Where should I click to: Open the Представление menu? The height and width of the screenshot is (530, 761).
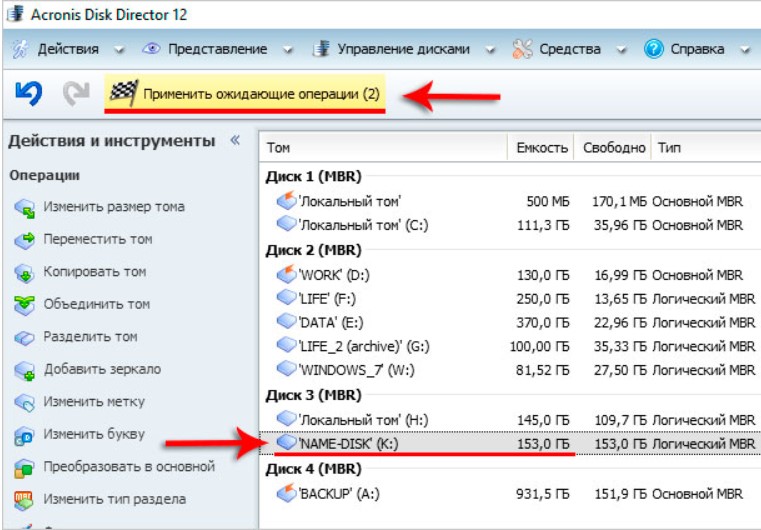(217, 49)
